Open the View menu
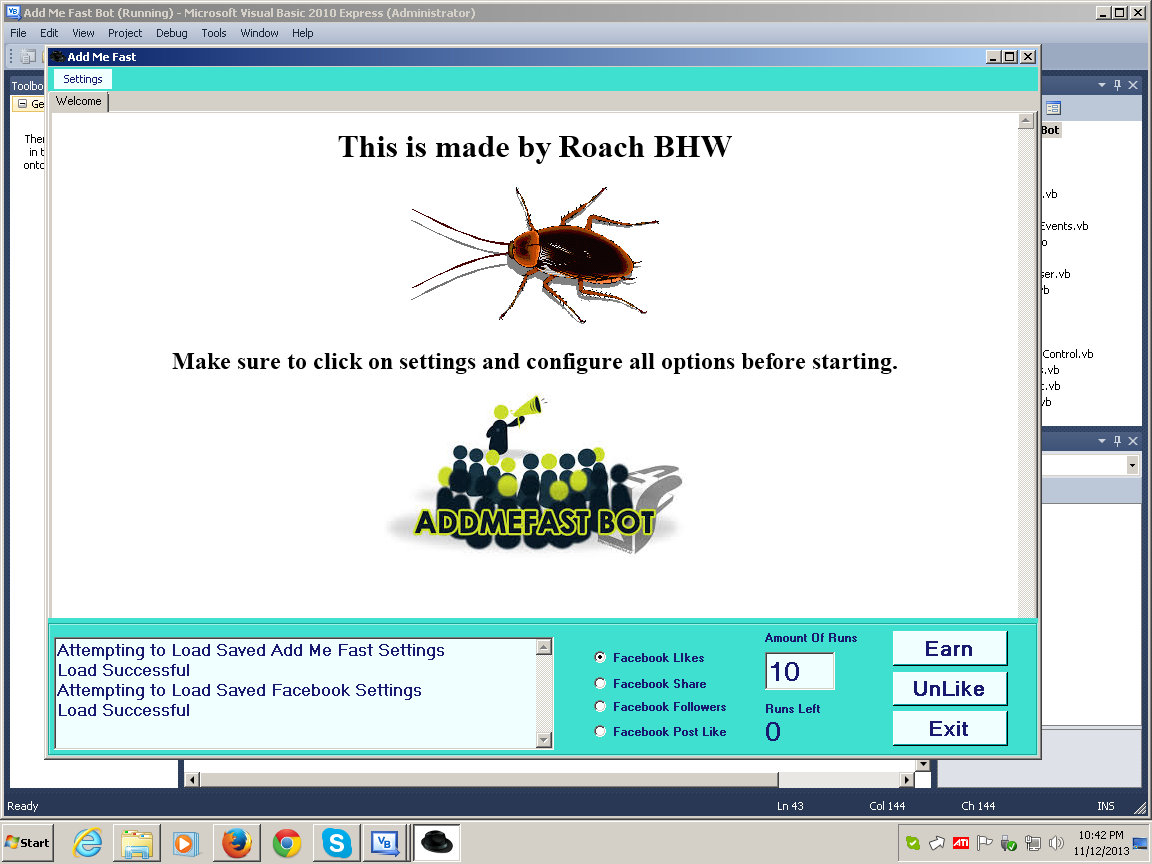Viewport: 1152px width, 864px height. (83, 33)
